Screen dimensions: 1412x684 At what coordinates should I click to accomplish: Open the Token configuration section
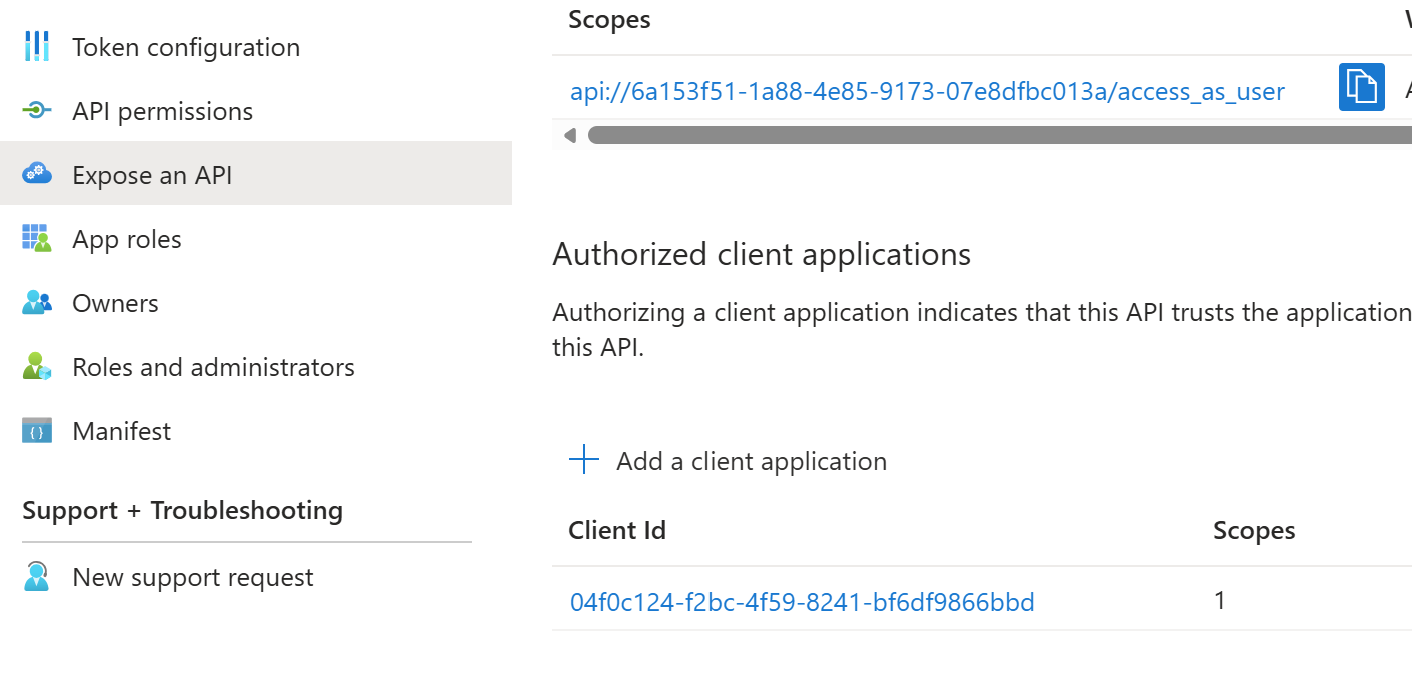tap(186, 46)
